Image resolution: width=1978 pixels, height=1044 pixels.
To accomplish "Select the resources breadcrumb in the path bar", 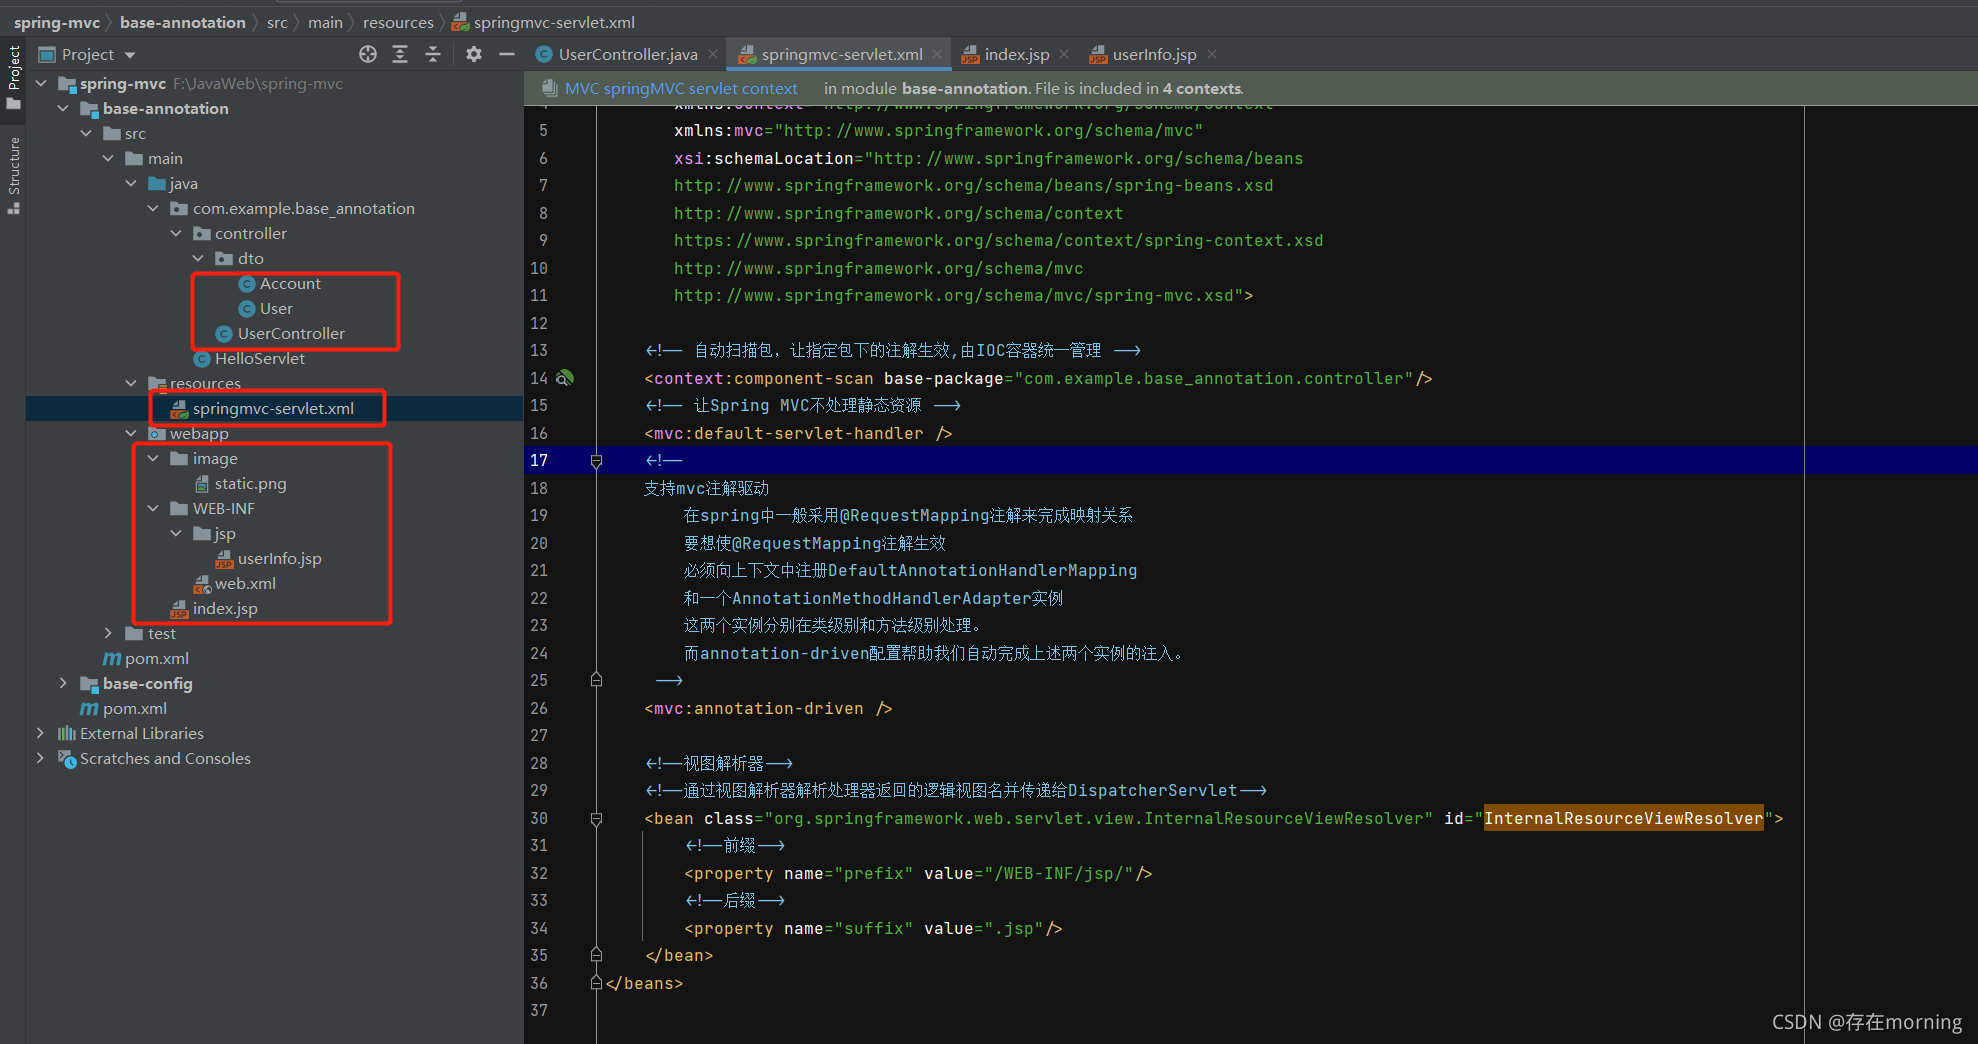I will (397, 22).
